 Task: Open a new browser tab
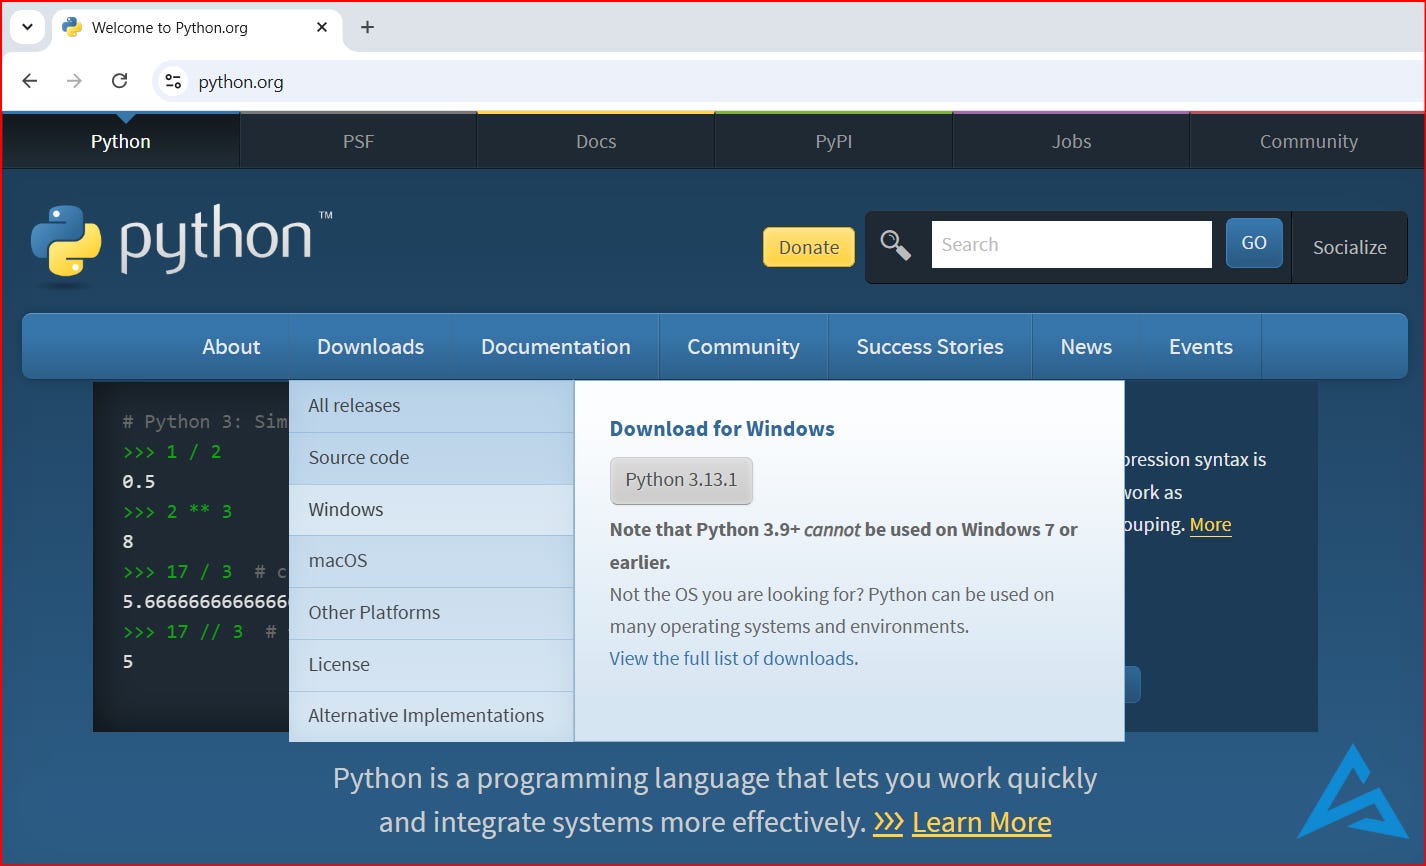[x=367, y=27]
